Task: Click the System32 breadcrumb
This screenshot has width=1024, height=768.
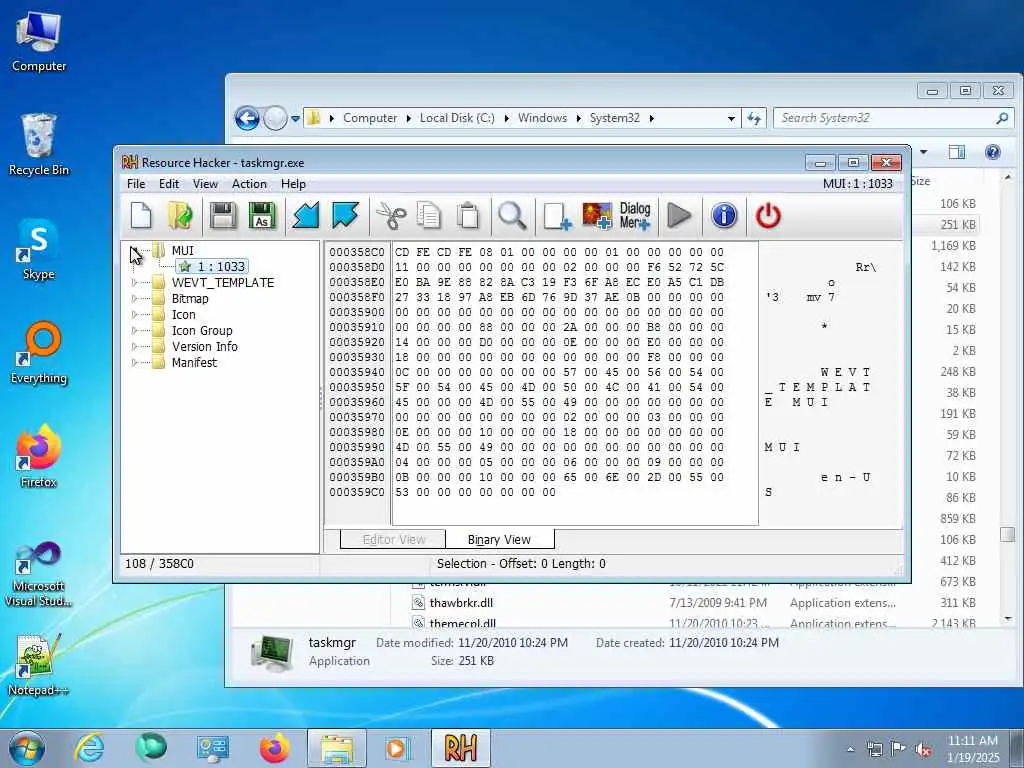Action: (615, 118)
